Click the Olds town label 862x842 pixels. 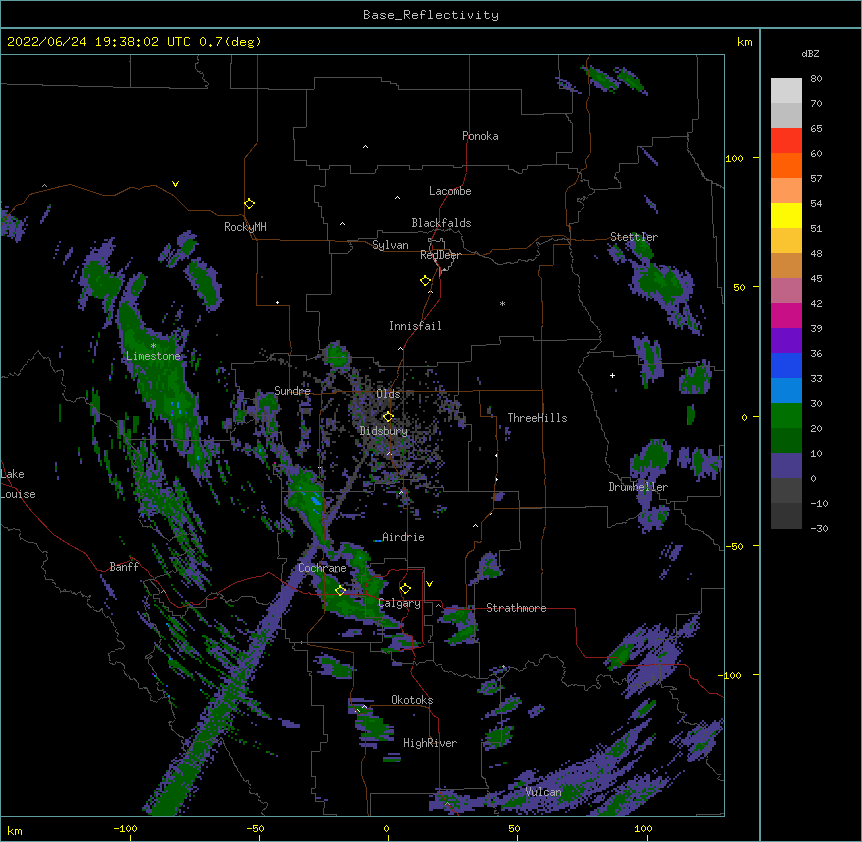point(388,394)
